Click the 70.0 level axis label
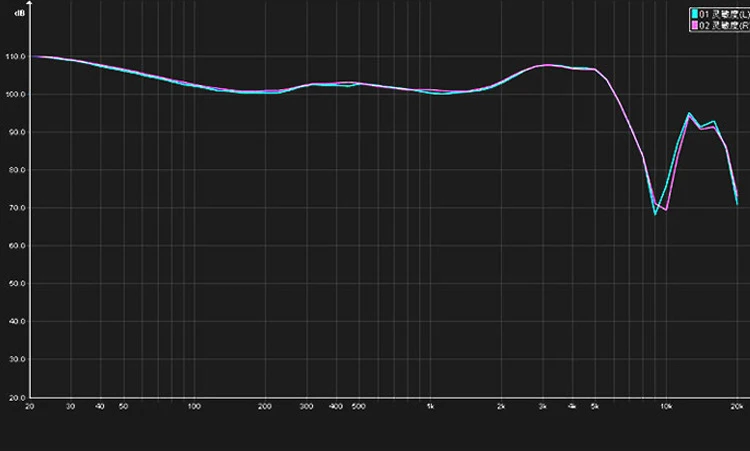The height and width of the screenshot is (451, 750). [17, 208]
